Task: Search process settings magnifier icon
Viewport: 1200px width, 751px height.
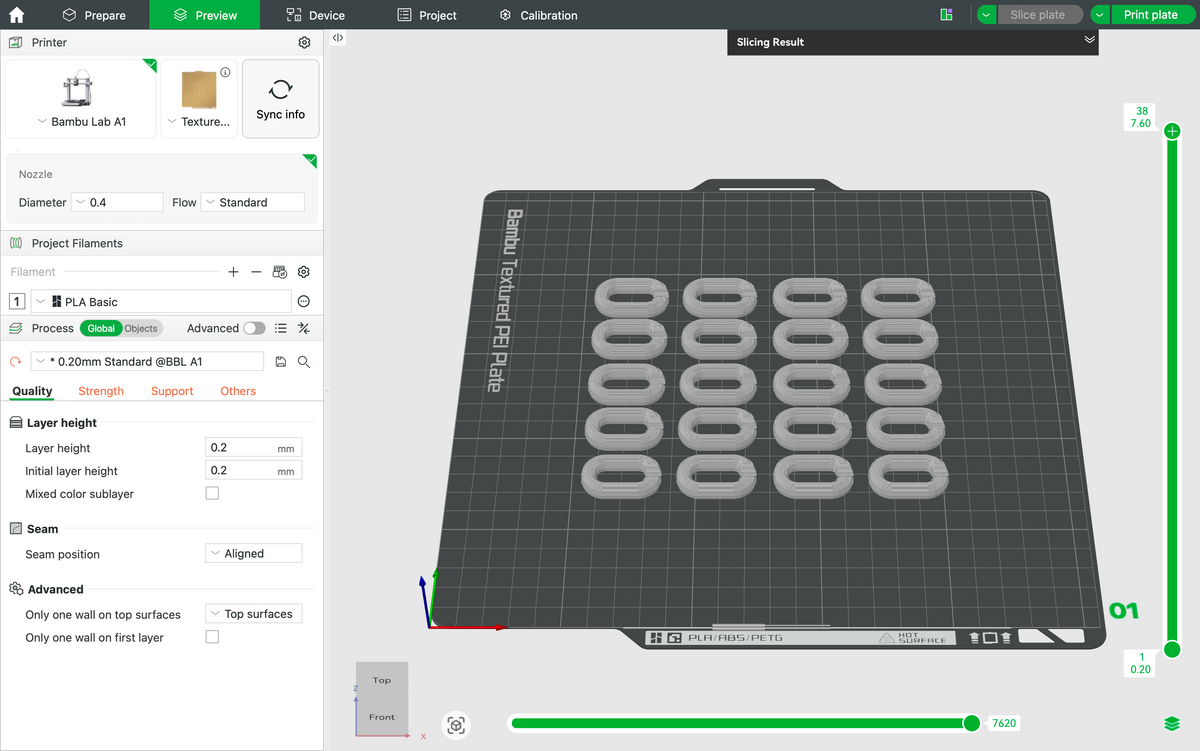Action: pyautogui.click(x=304, y=362)
